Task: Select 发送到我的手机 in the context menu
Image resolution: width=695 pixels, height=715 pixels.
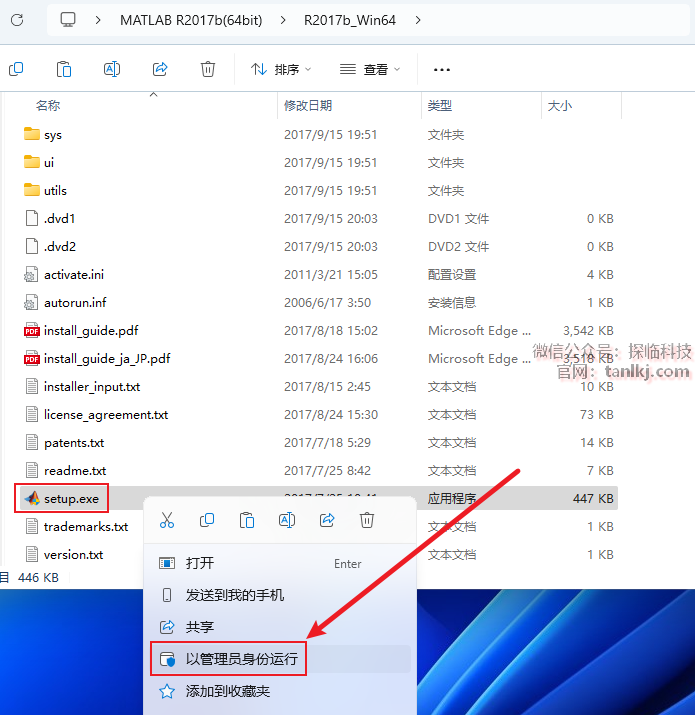Action: pos(280,595)
